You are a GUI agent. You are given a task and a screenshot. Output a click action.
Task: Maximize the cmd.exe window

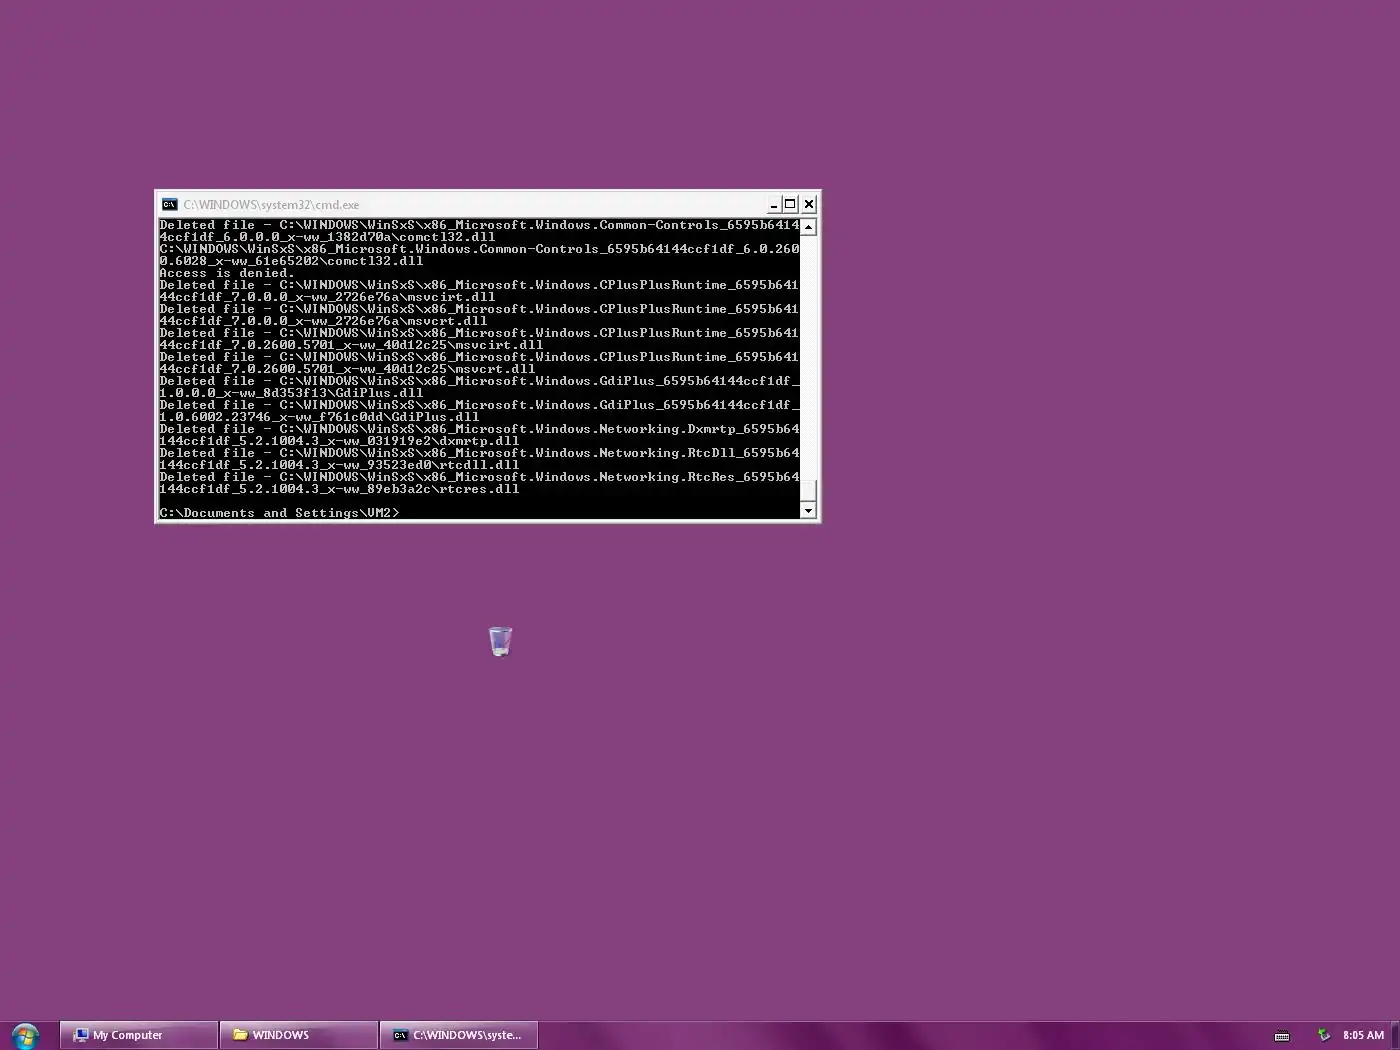click(790, 204)
